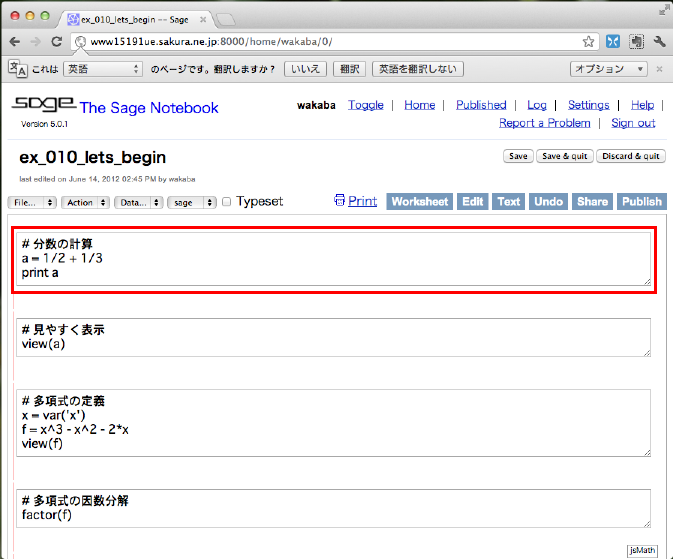Open the sage system selector dropdown
The width and height of the screenshot is (673, 559).
[192, 202]
